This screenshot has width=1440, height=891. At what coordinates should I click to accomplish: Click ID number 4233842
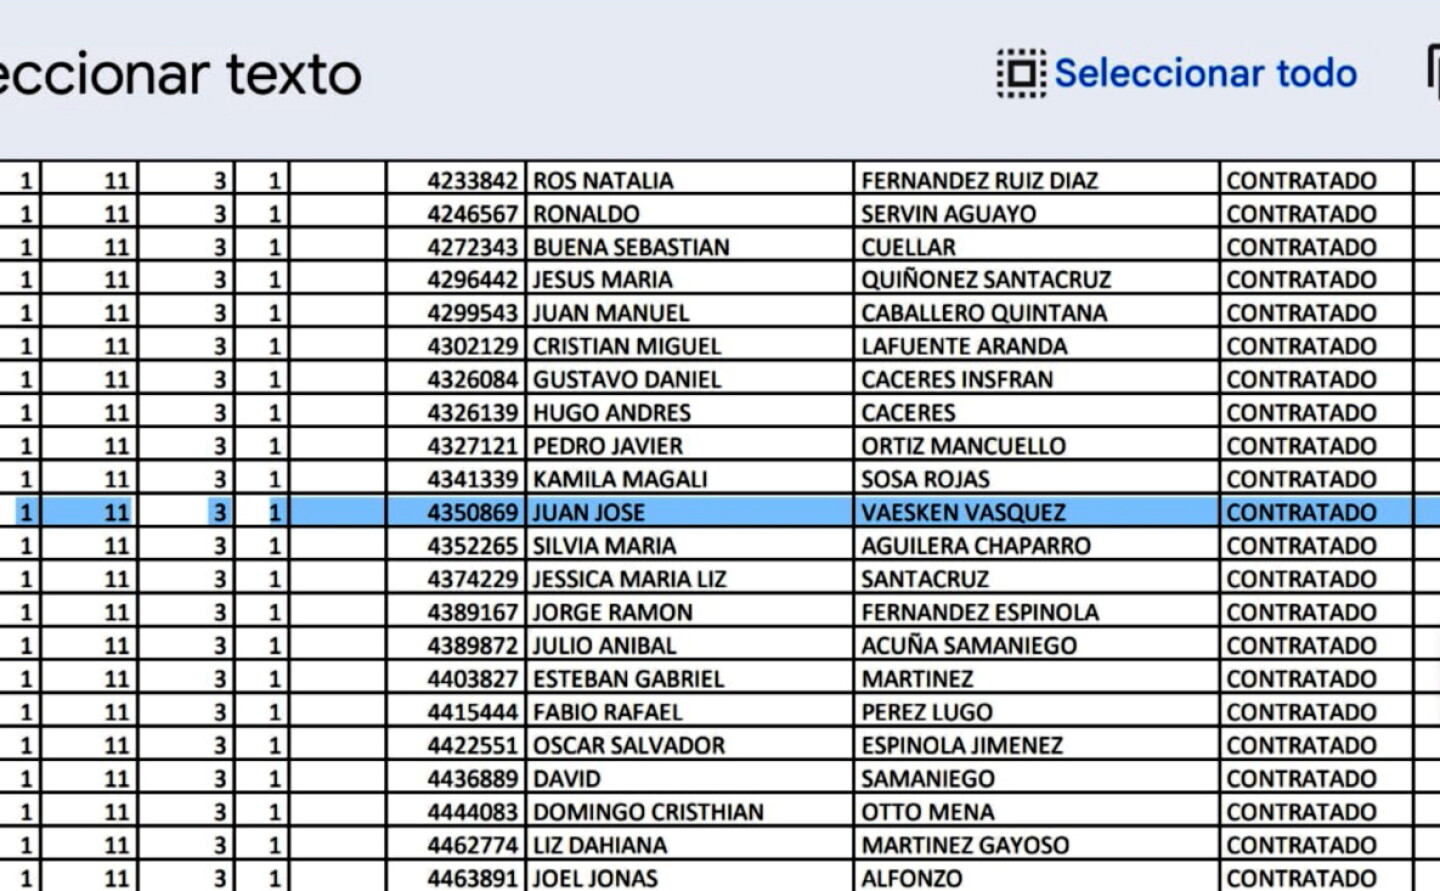pyautogui.click(x=473, y=181)
